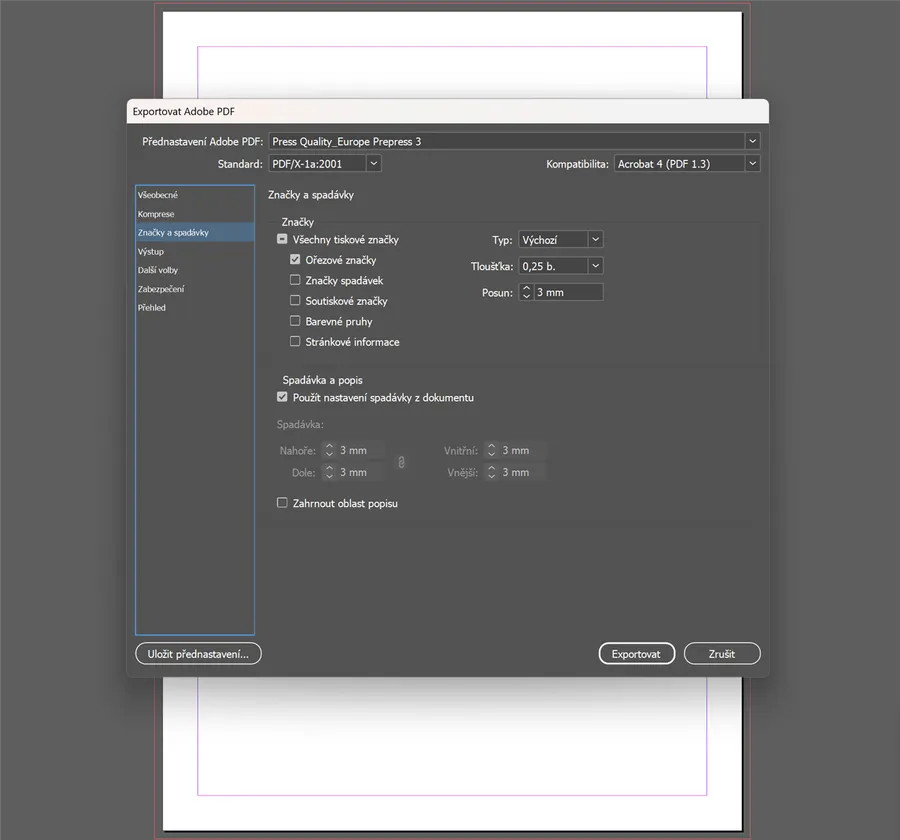Image resolution: width=900 pixels, height=840 pixels.
Task: Select the Výstup section
Action: pos(195,251)
